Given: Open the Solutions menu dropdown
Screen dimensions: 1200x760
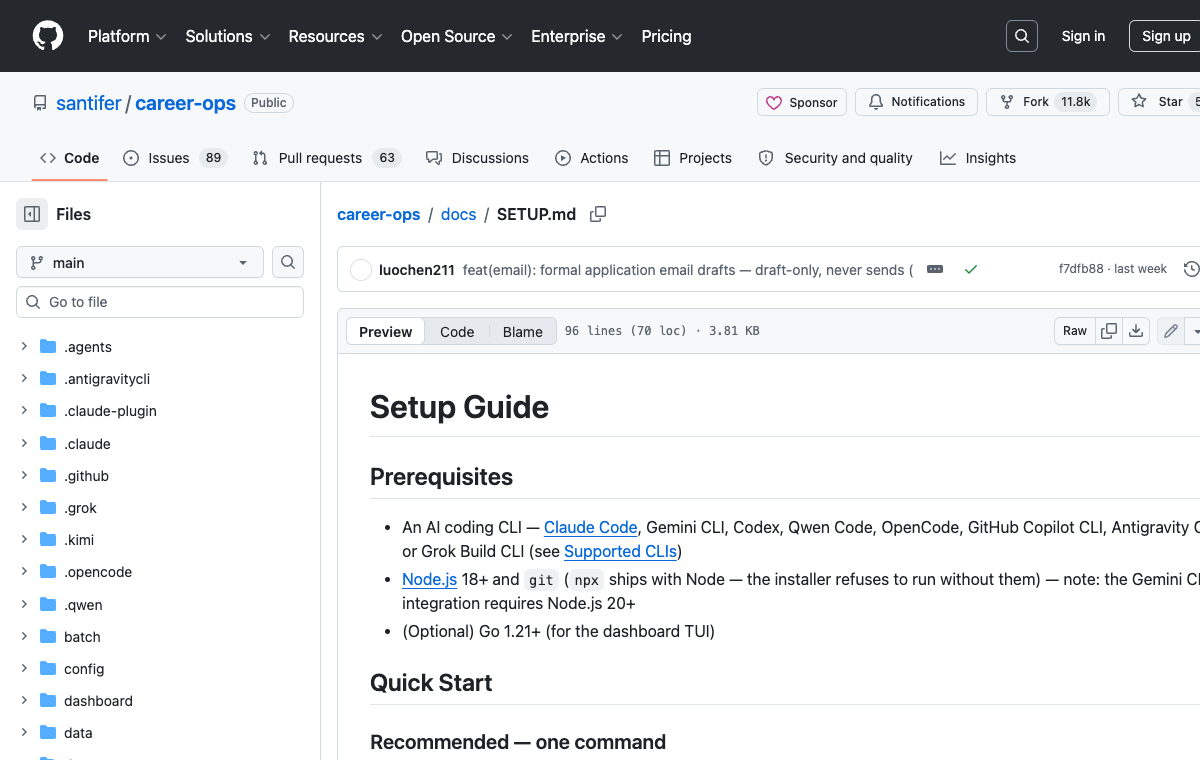Looking at the screenshot, I should 228,36.
